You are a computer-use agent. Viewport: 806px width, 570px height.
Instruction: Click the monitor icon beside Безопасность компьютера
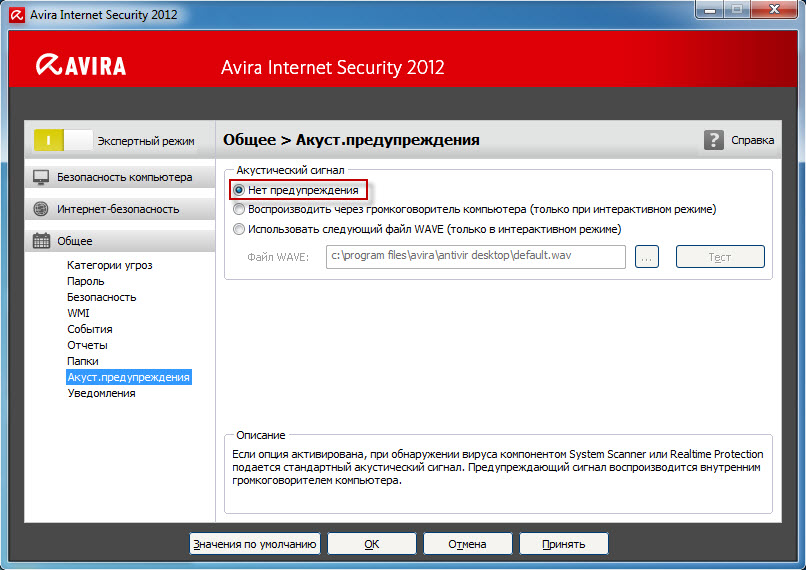41,177
